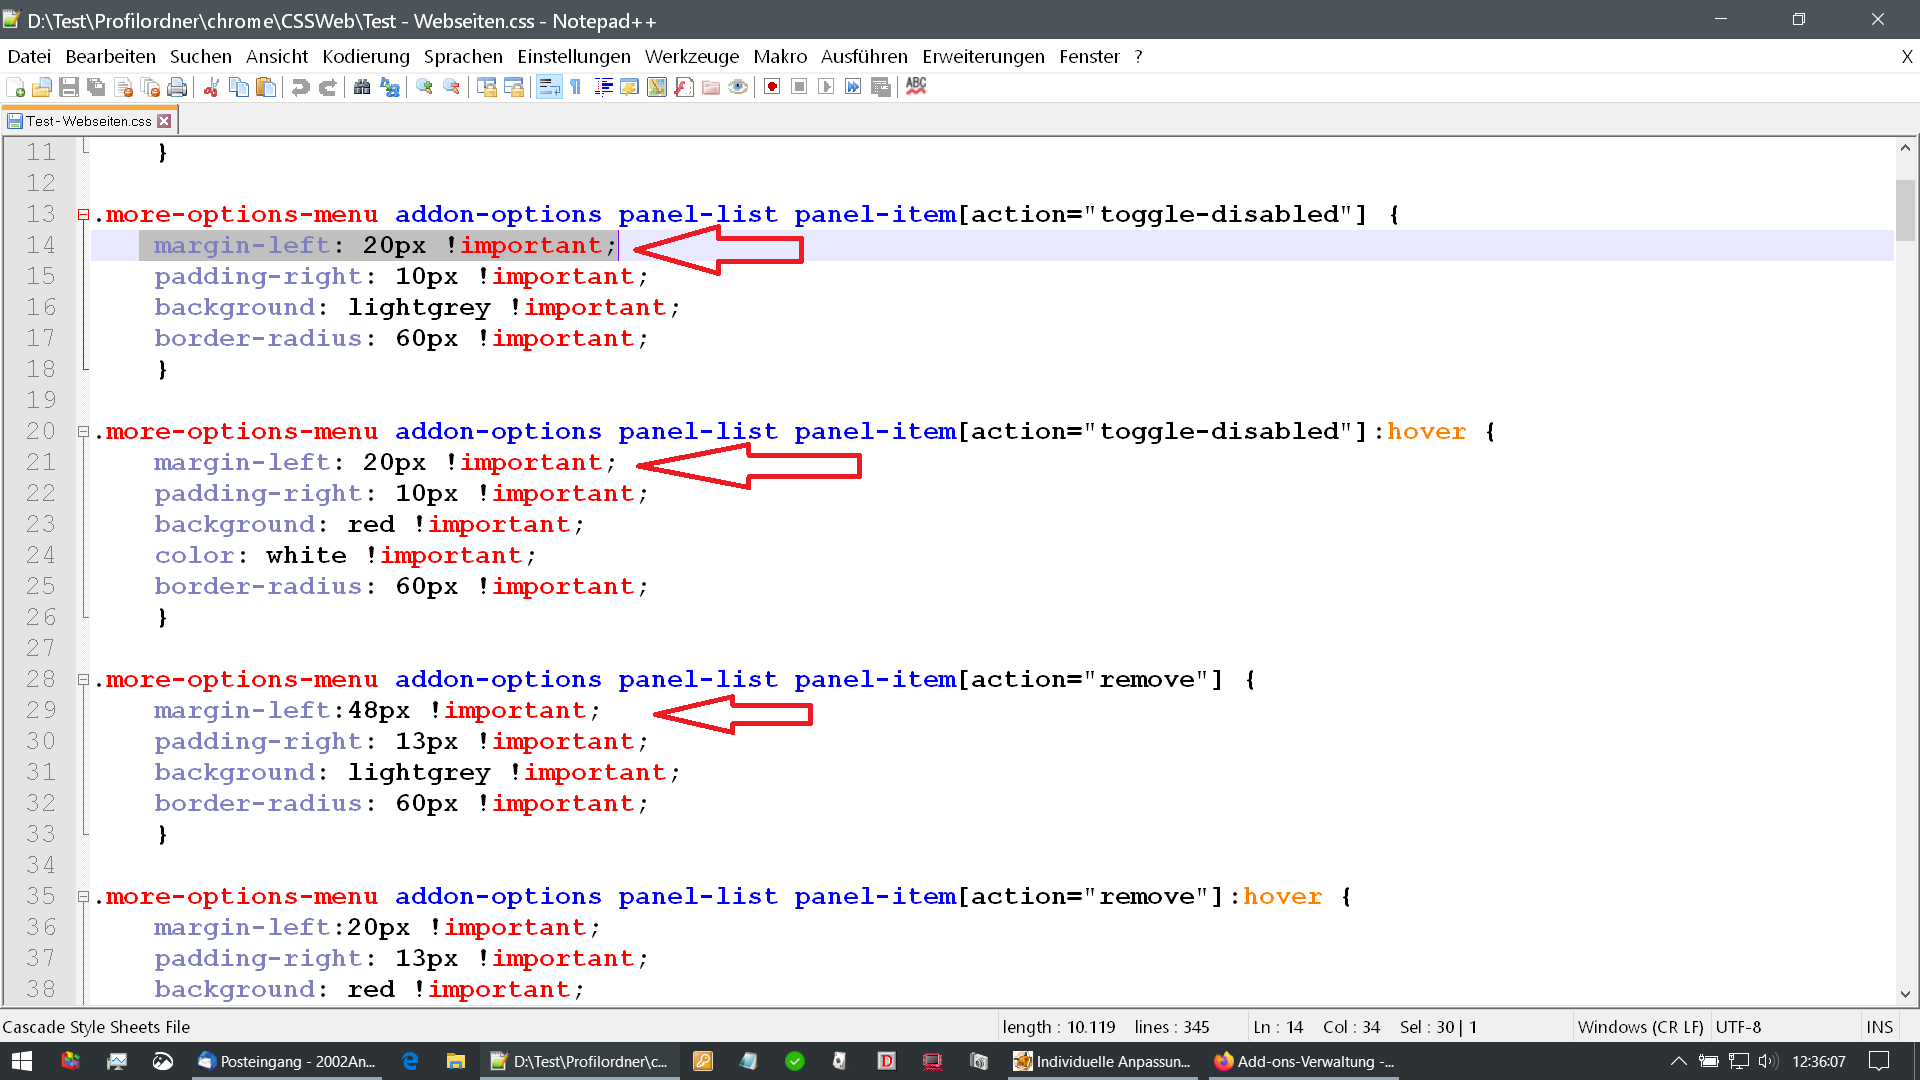Screen dimensions: 1920x1080
Task: Click the Zoom in magnifier icon
Action: click(x=424, y=87)
